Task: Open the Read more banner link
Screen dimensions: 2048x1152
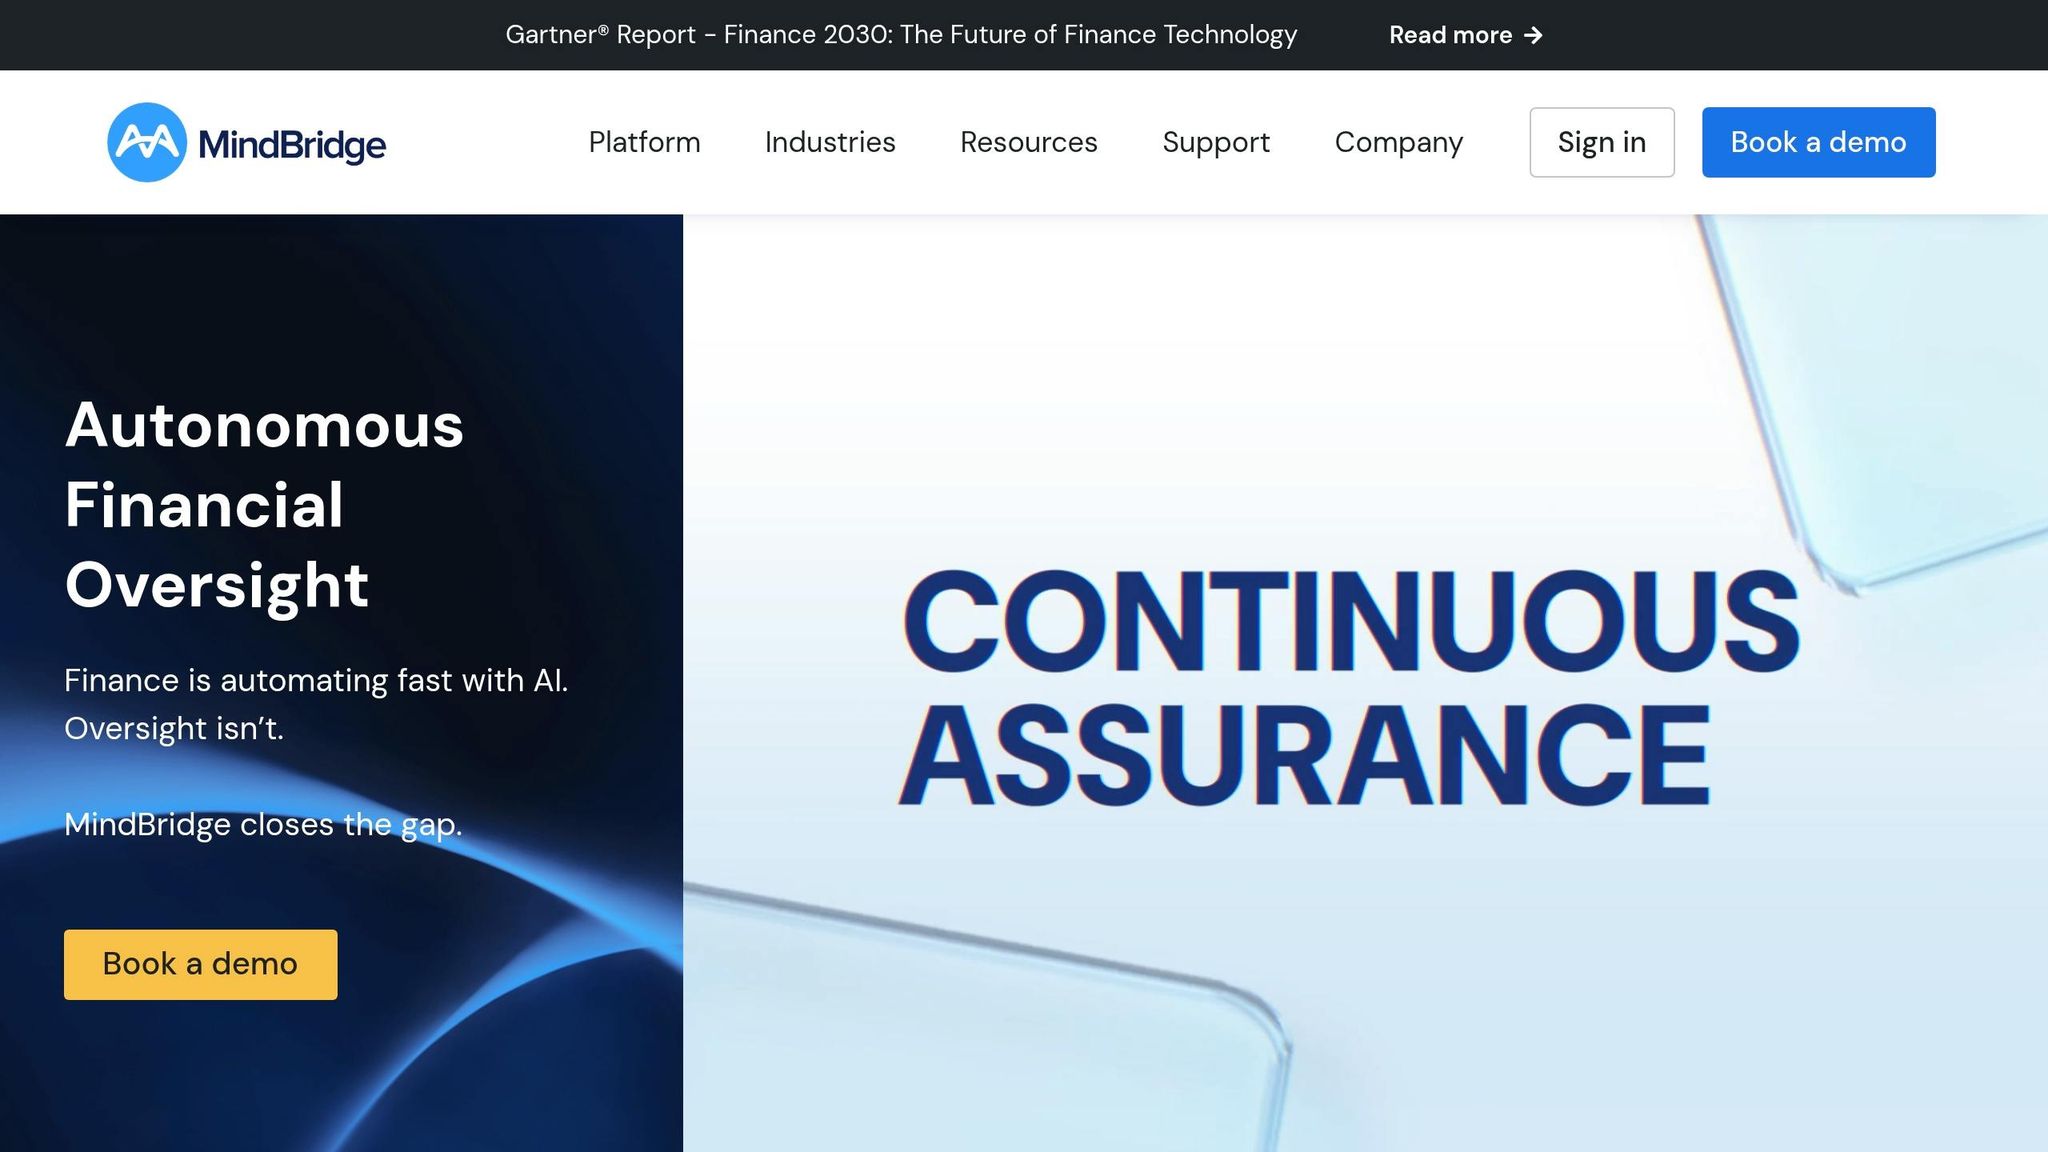Action: [1450, 36]
